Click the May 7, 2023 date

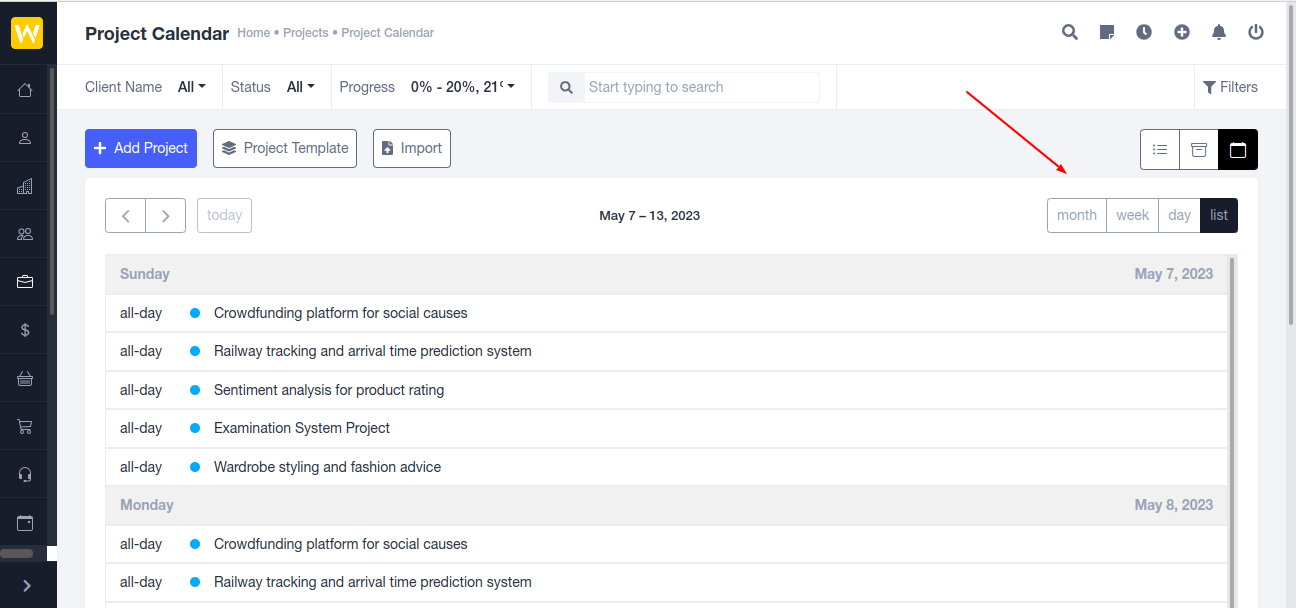tap(1174, 274)
